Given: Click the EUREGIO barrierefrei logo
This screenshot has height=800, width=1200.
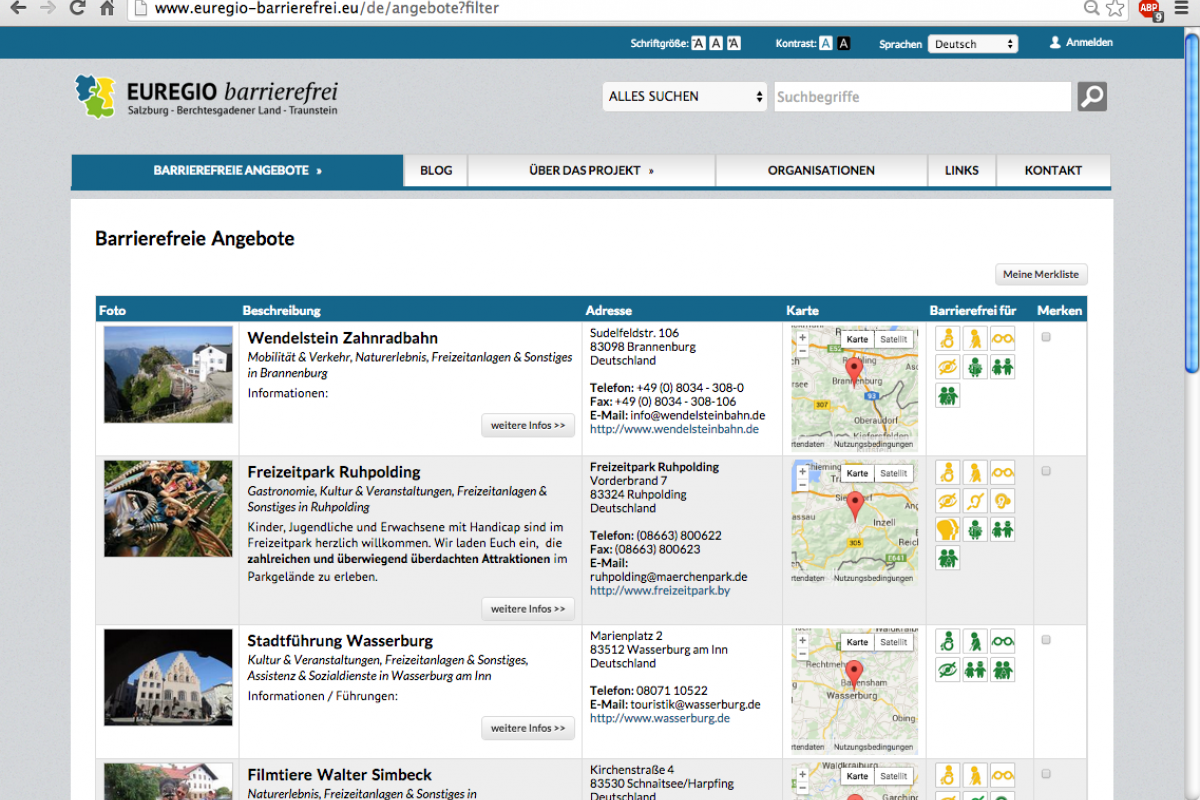Looking at the screenshot, I should pos(207,96).
